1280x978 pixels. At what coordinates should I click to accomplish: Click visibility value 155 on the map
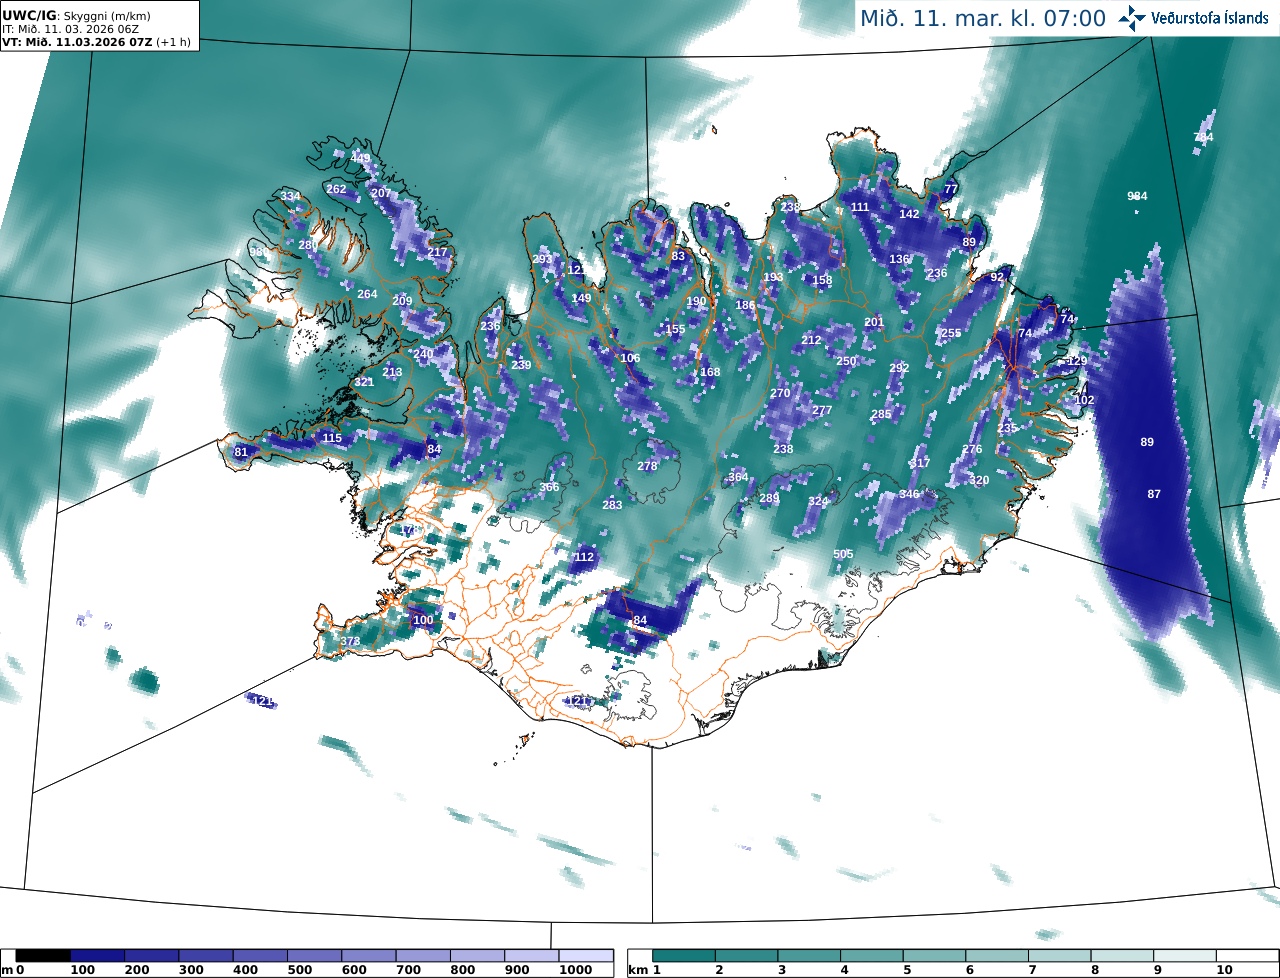(676, 329)
